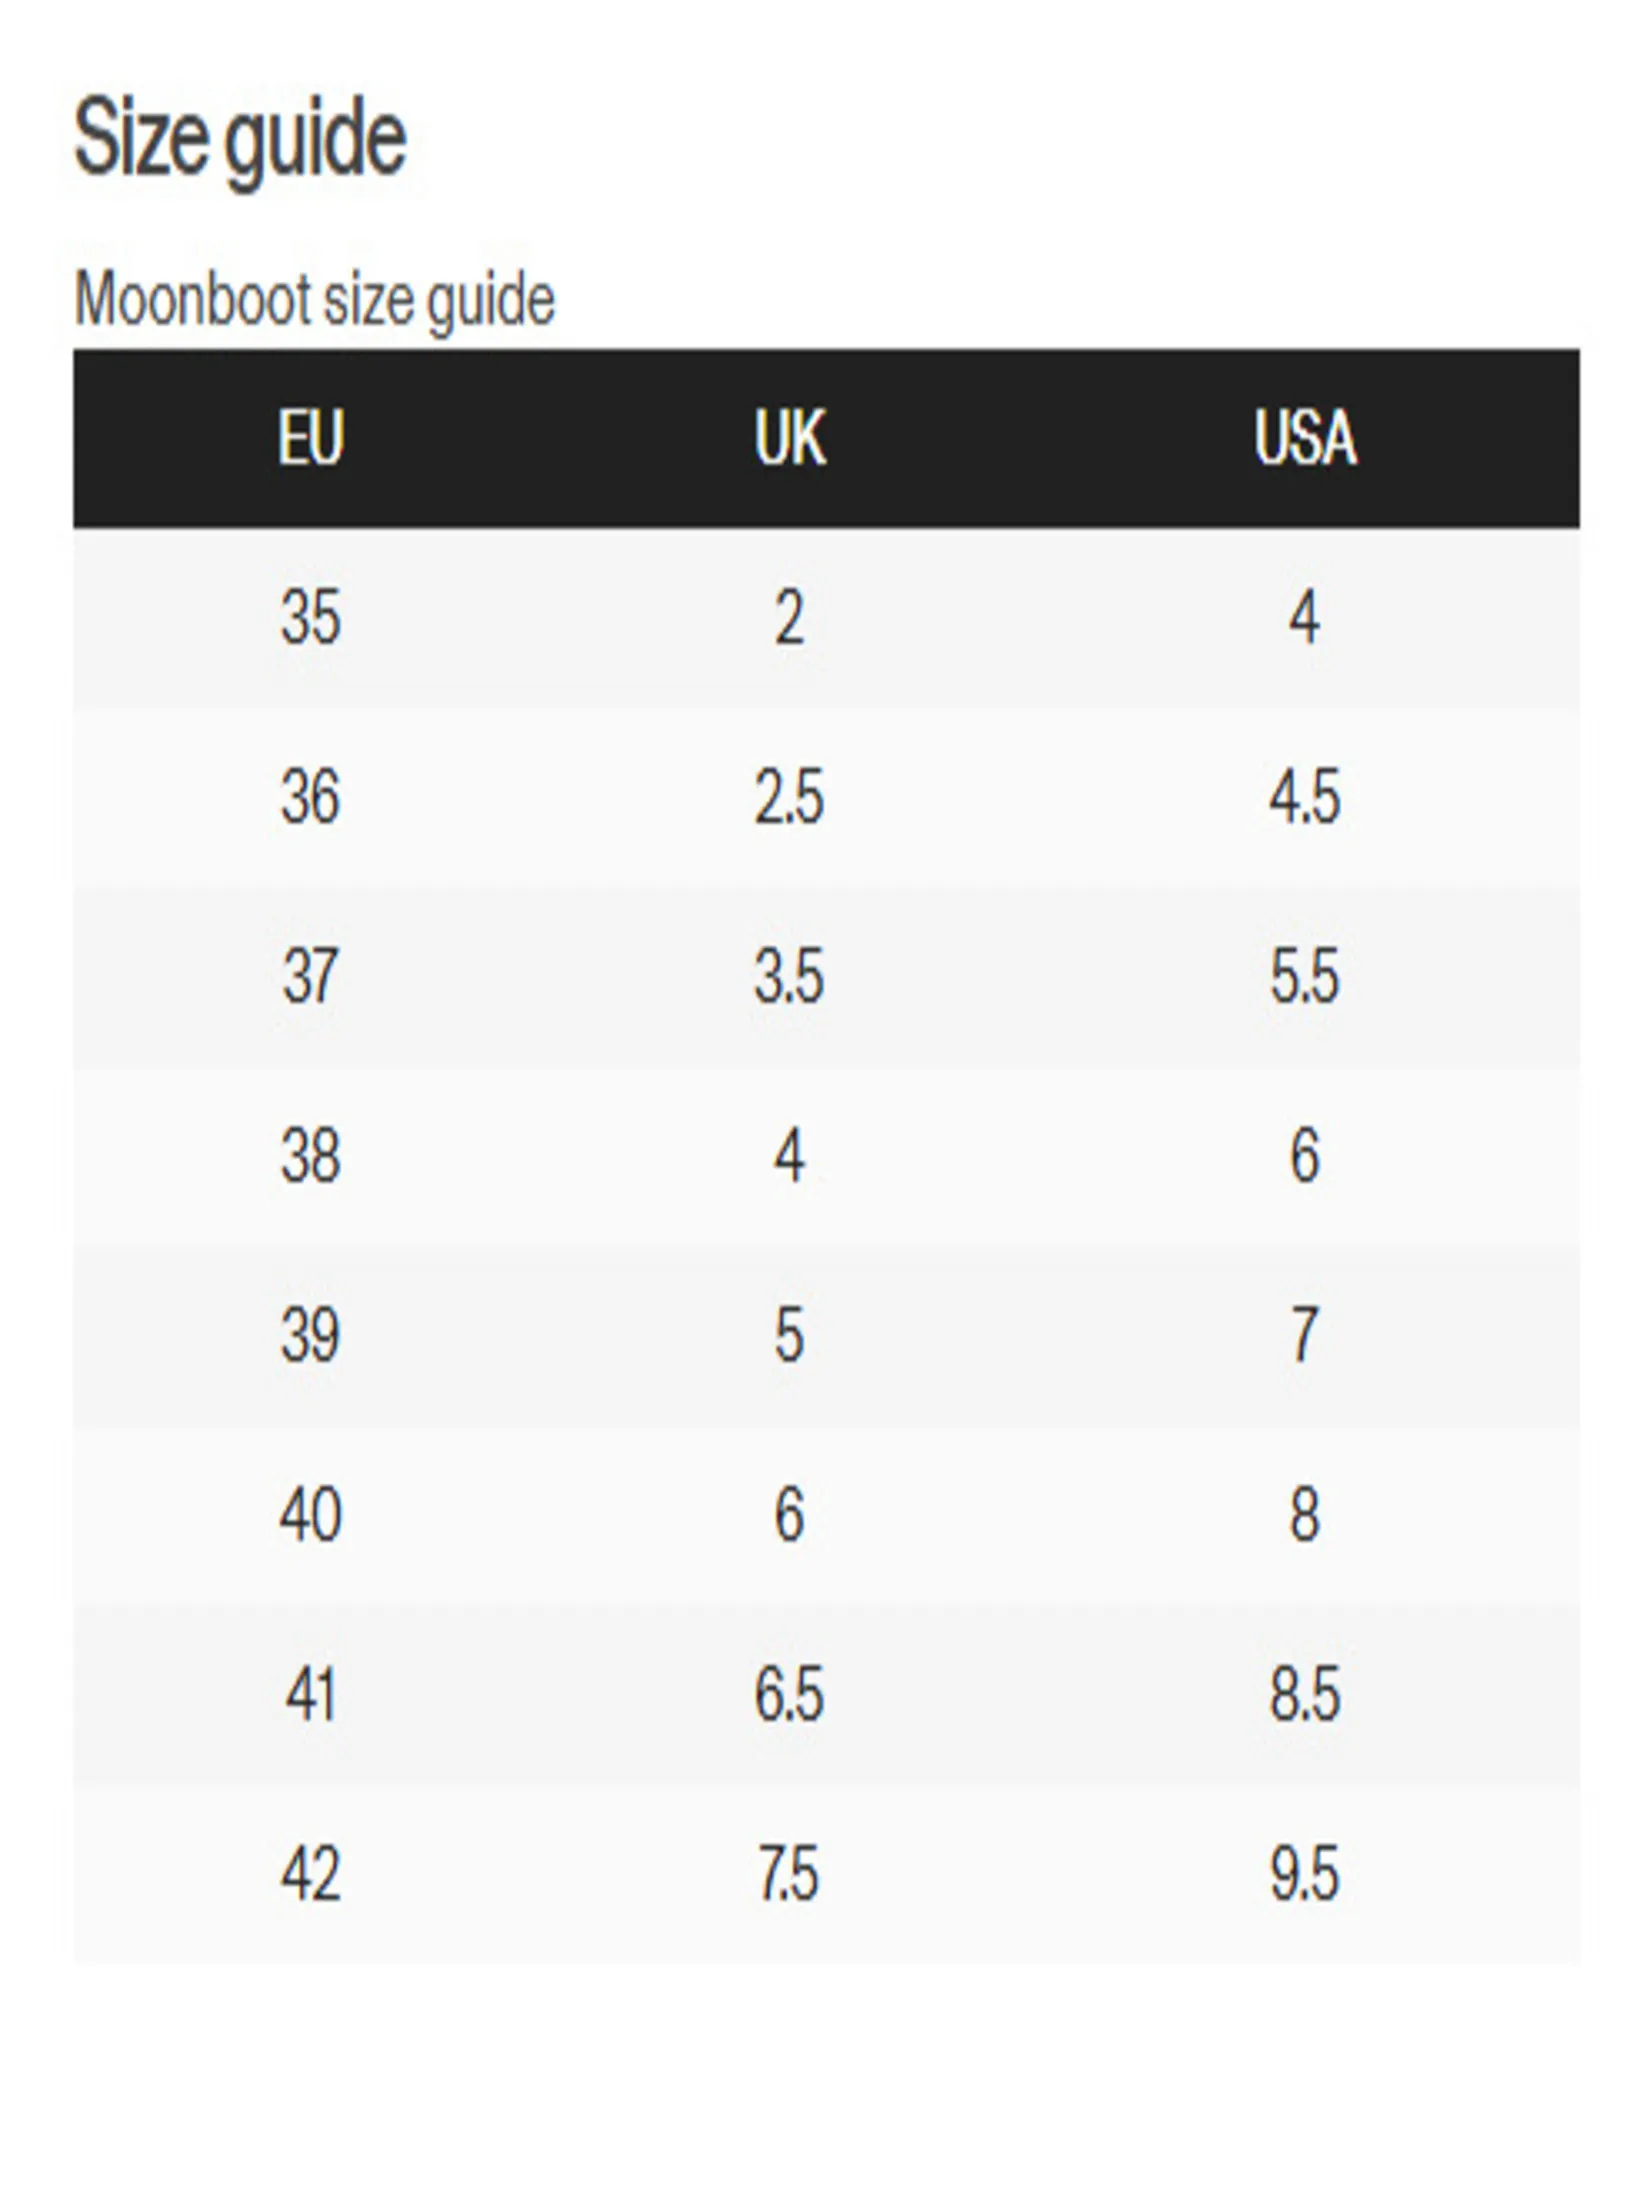
Task: Click UK size 7.5 cell
Action: 789,1872
